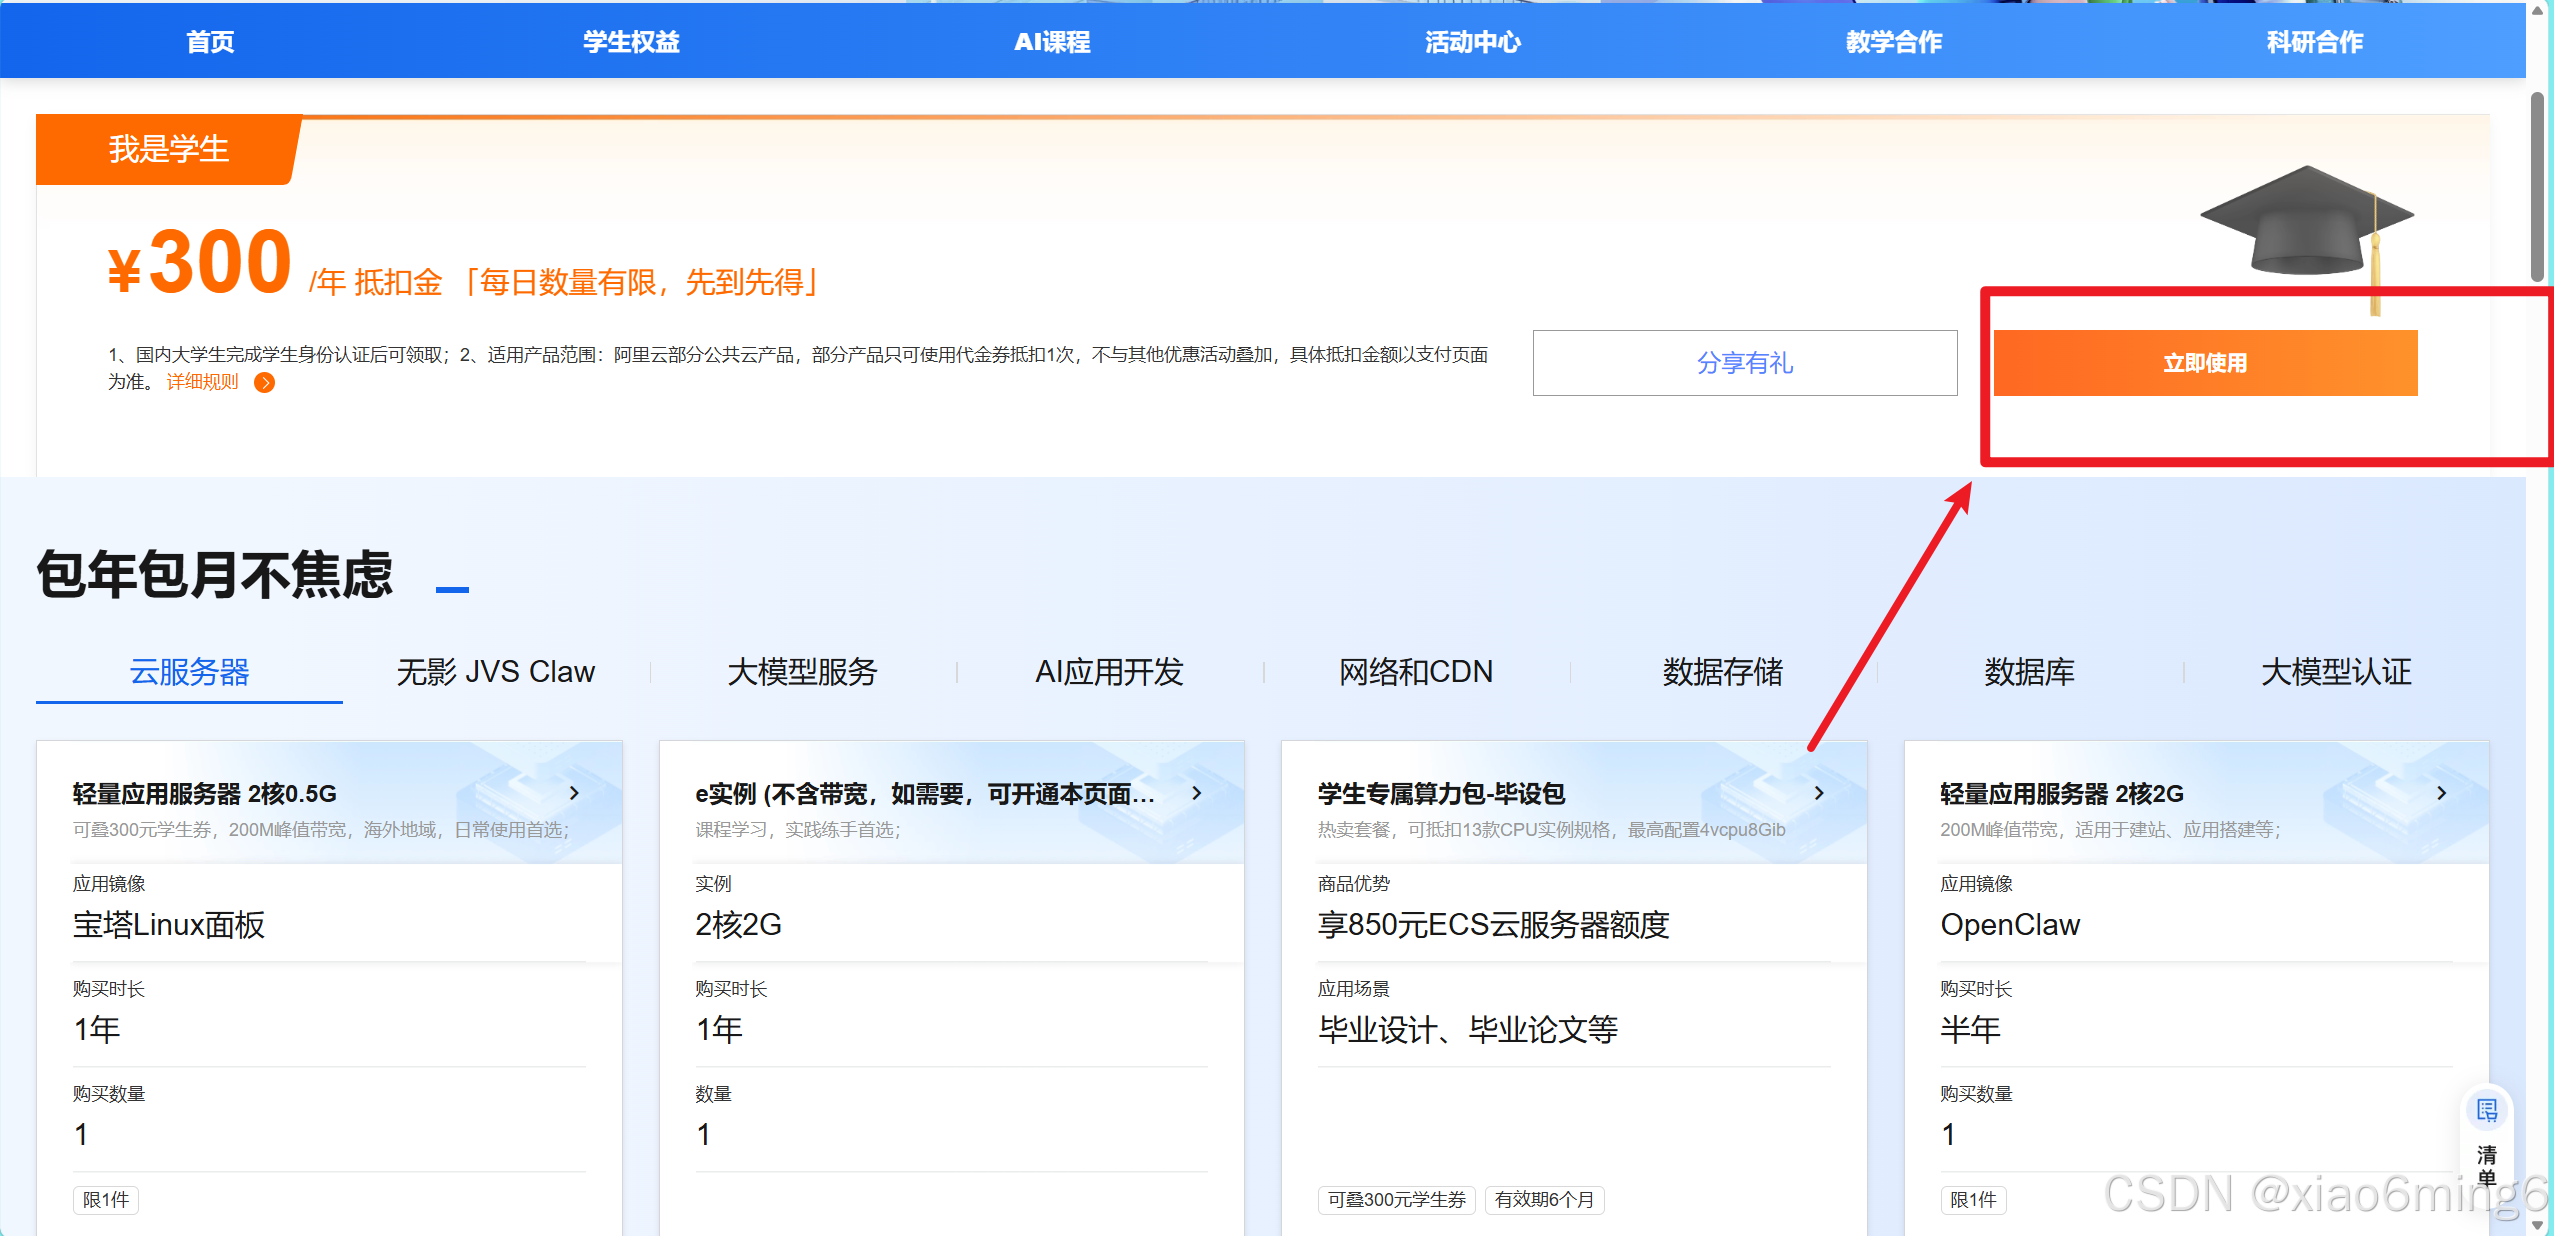The width and height of the screenshot is (2554, 1236).
Task: Click the 半年 purchase duration value
Action: coord(1970,1030)
